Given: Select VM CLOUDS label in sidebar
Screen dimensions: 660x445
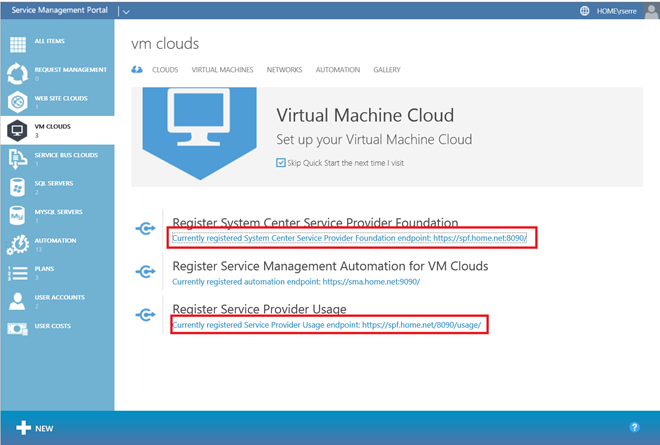Looking at the screenshot, I should [53, 126].
